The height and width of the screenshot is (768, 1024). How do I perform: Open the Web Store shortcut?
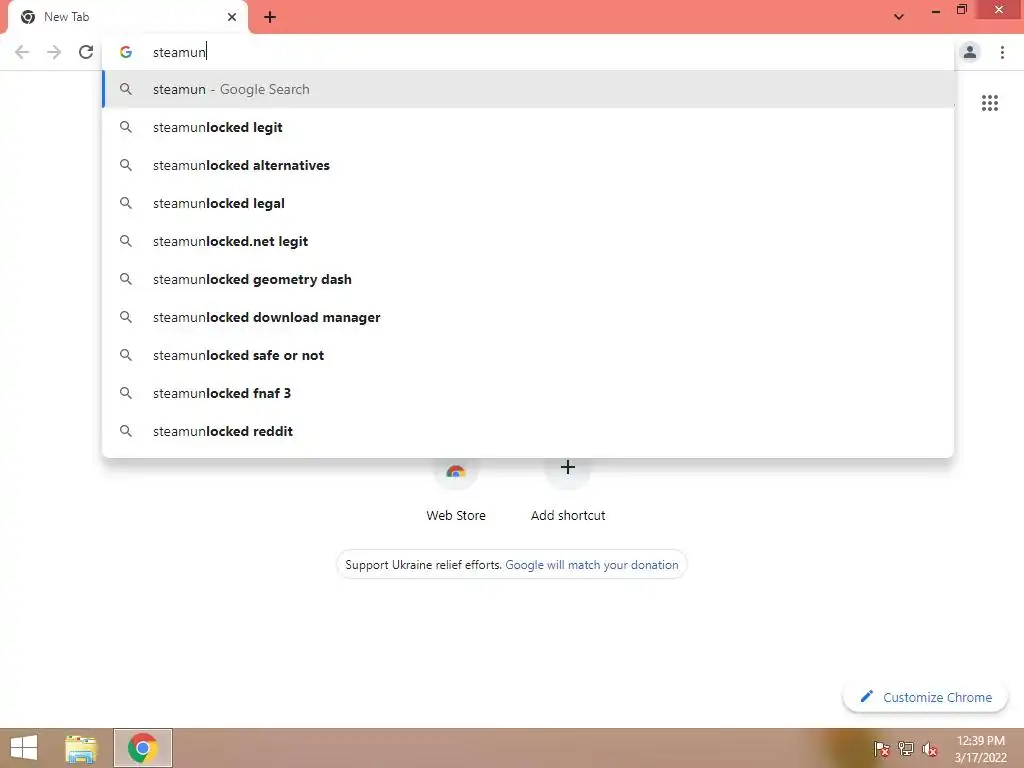(x=456, y=490)
